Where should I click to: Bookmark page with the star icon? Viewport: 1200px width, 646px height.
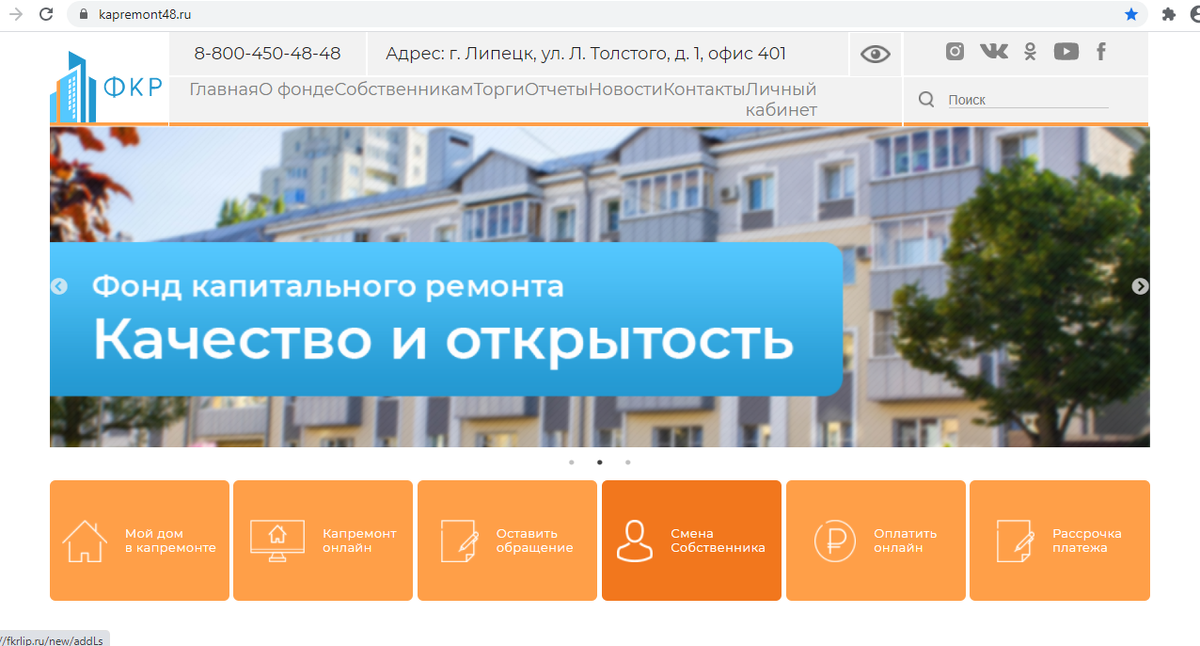click(x=1131, y=15)
